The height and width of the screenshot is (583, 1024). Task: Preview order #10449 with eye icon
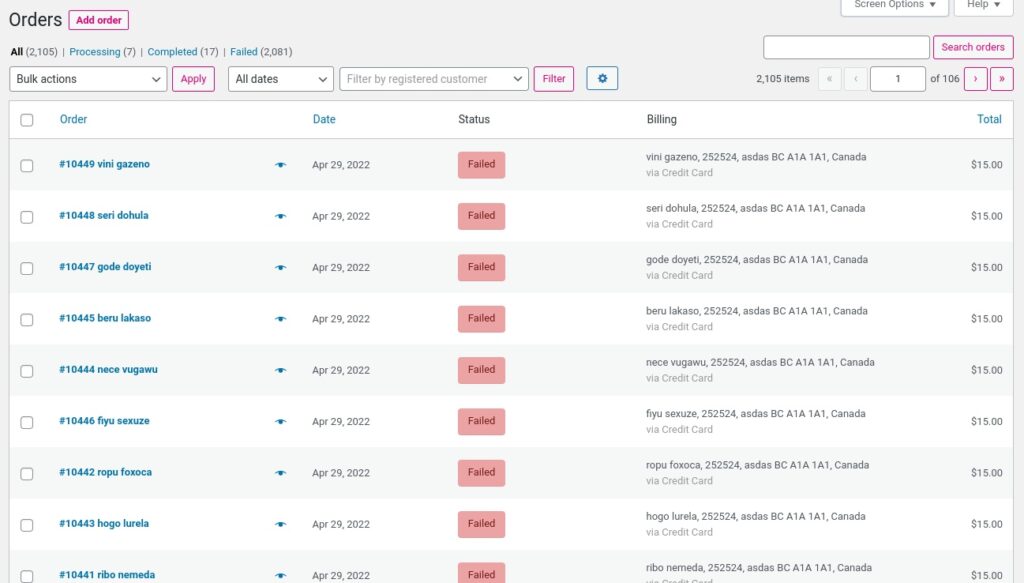coord(280,165)
